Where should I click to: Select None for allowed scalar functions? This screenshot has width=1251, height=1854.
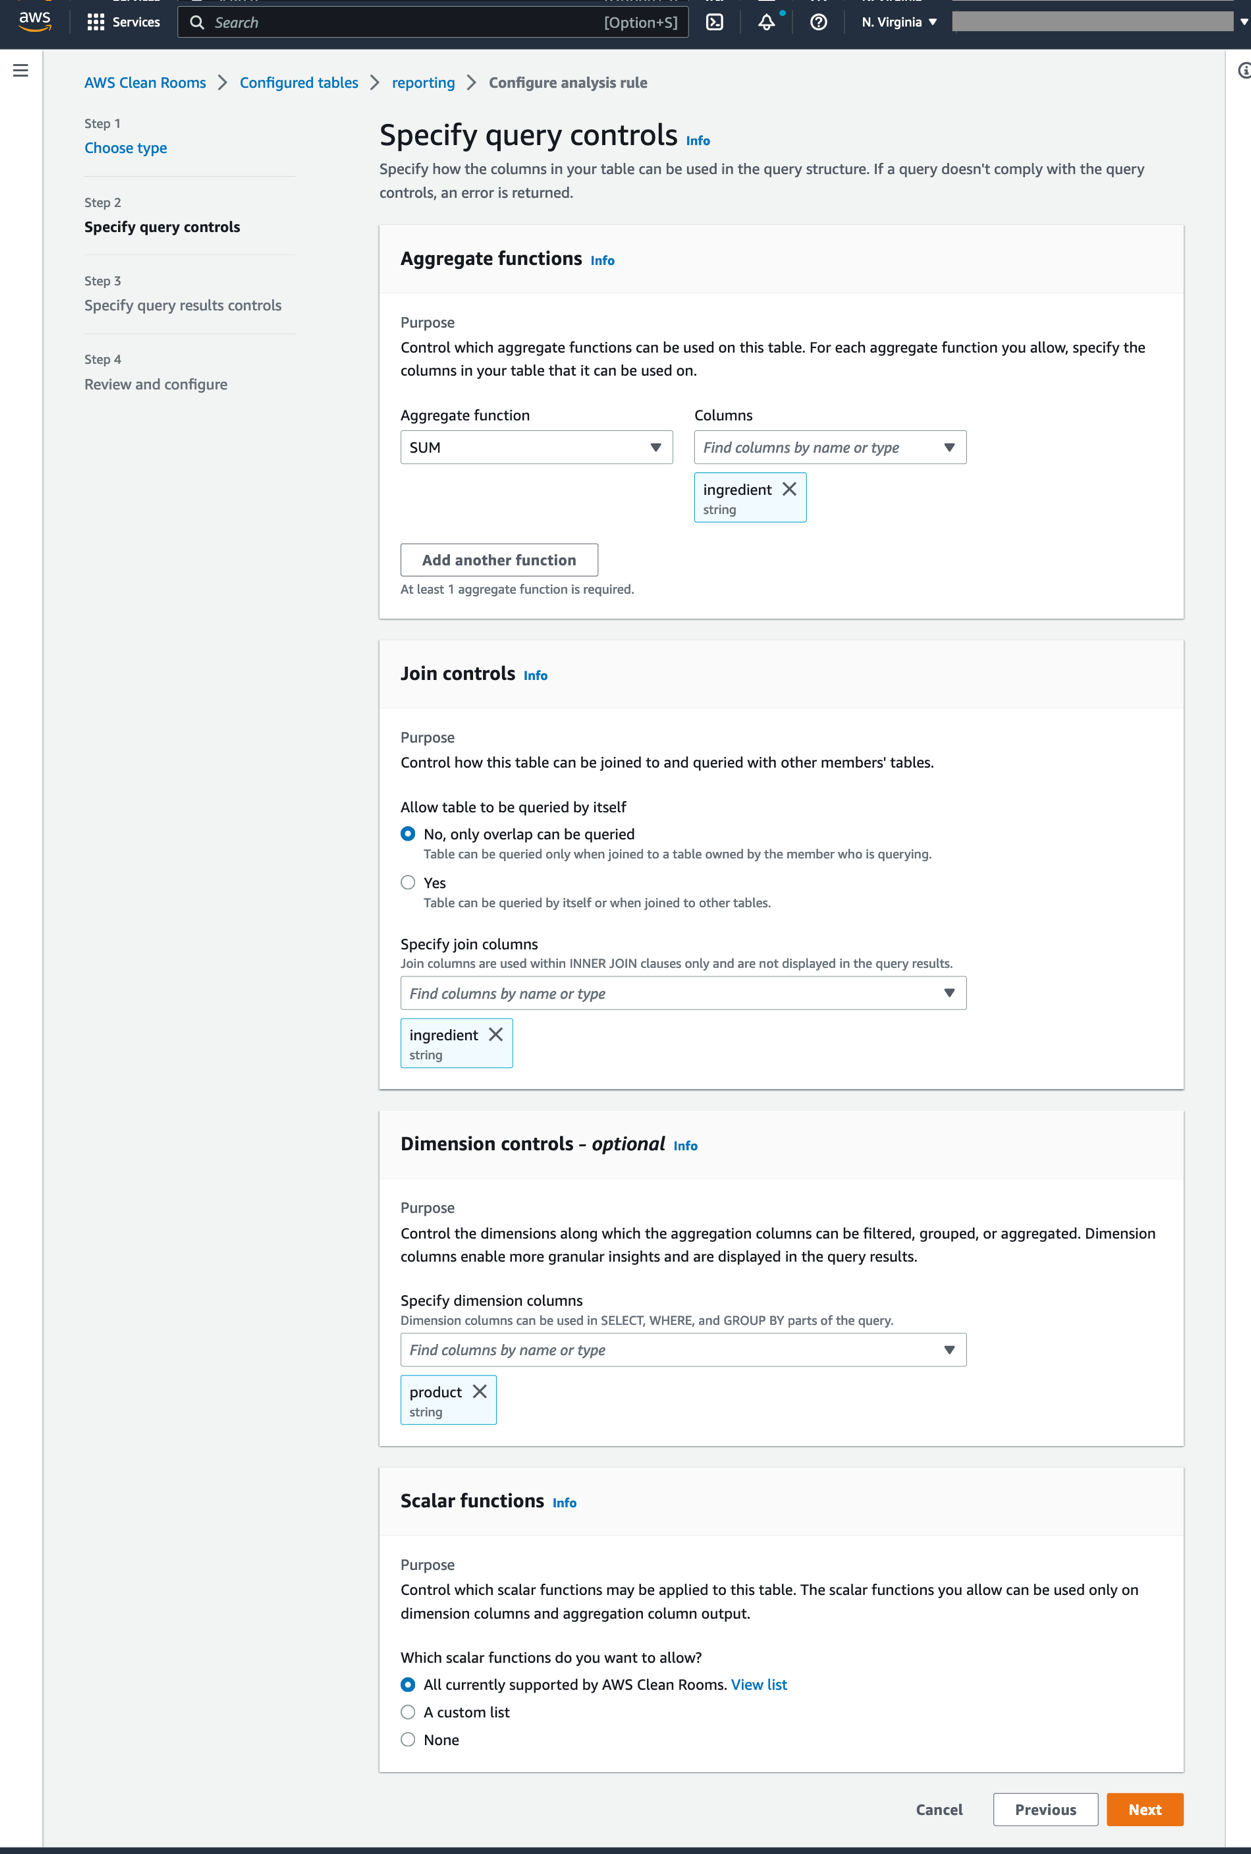tap(408, 1740)
